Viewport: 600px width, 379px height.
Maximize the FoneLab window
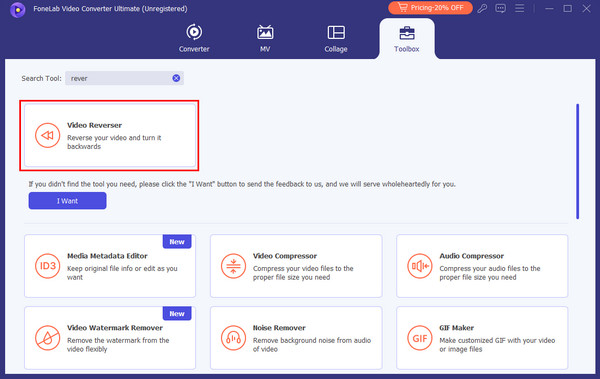pos(568,8)
